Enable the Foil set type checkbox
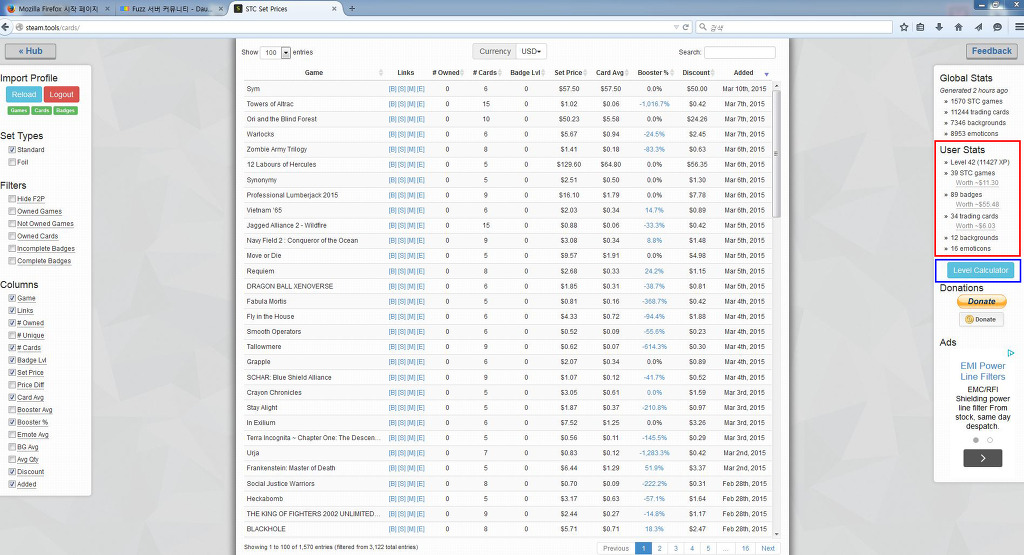This screenshot has width=1024, height=555. pyautogui.click(x=12, y=161)
